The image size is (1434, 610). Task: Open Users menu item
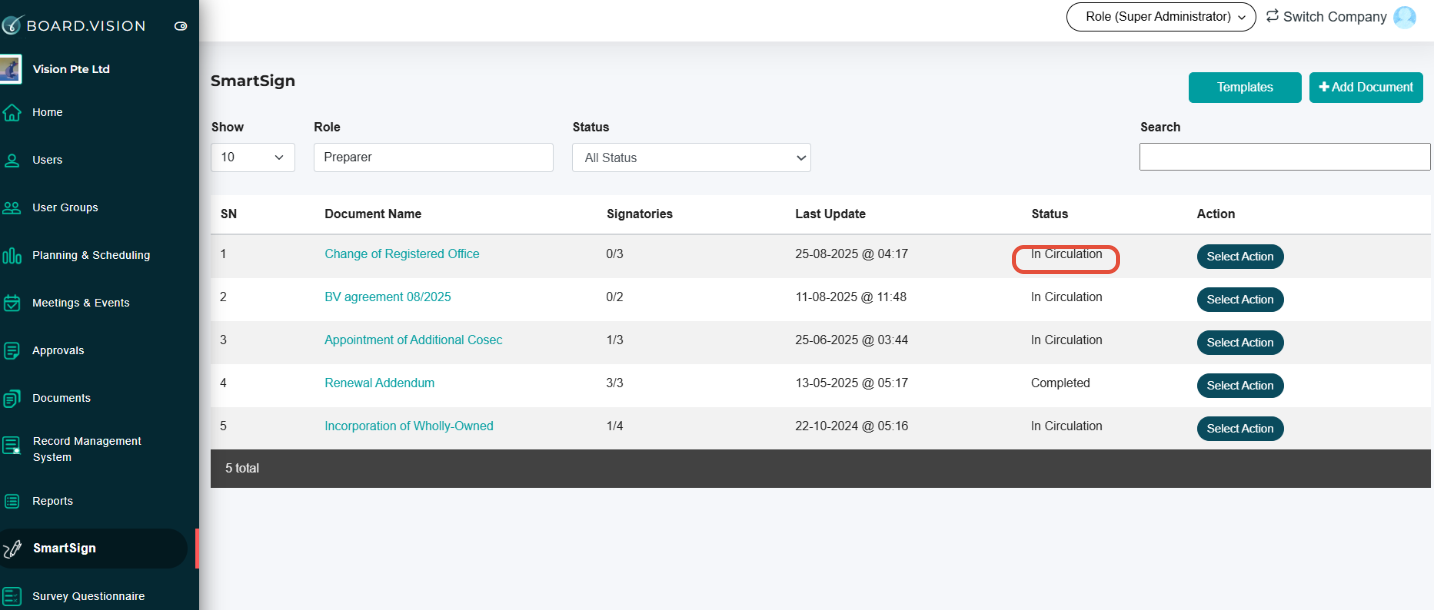[47, 160]
